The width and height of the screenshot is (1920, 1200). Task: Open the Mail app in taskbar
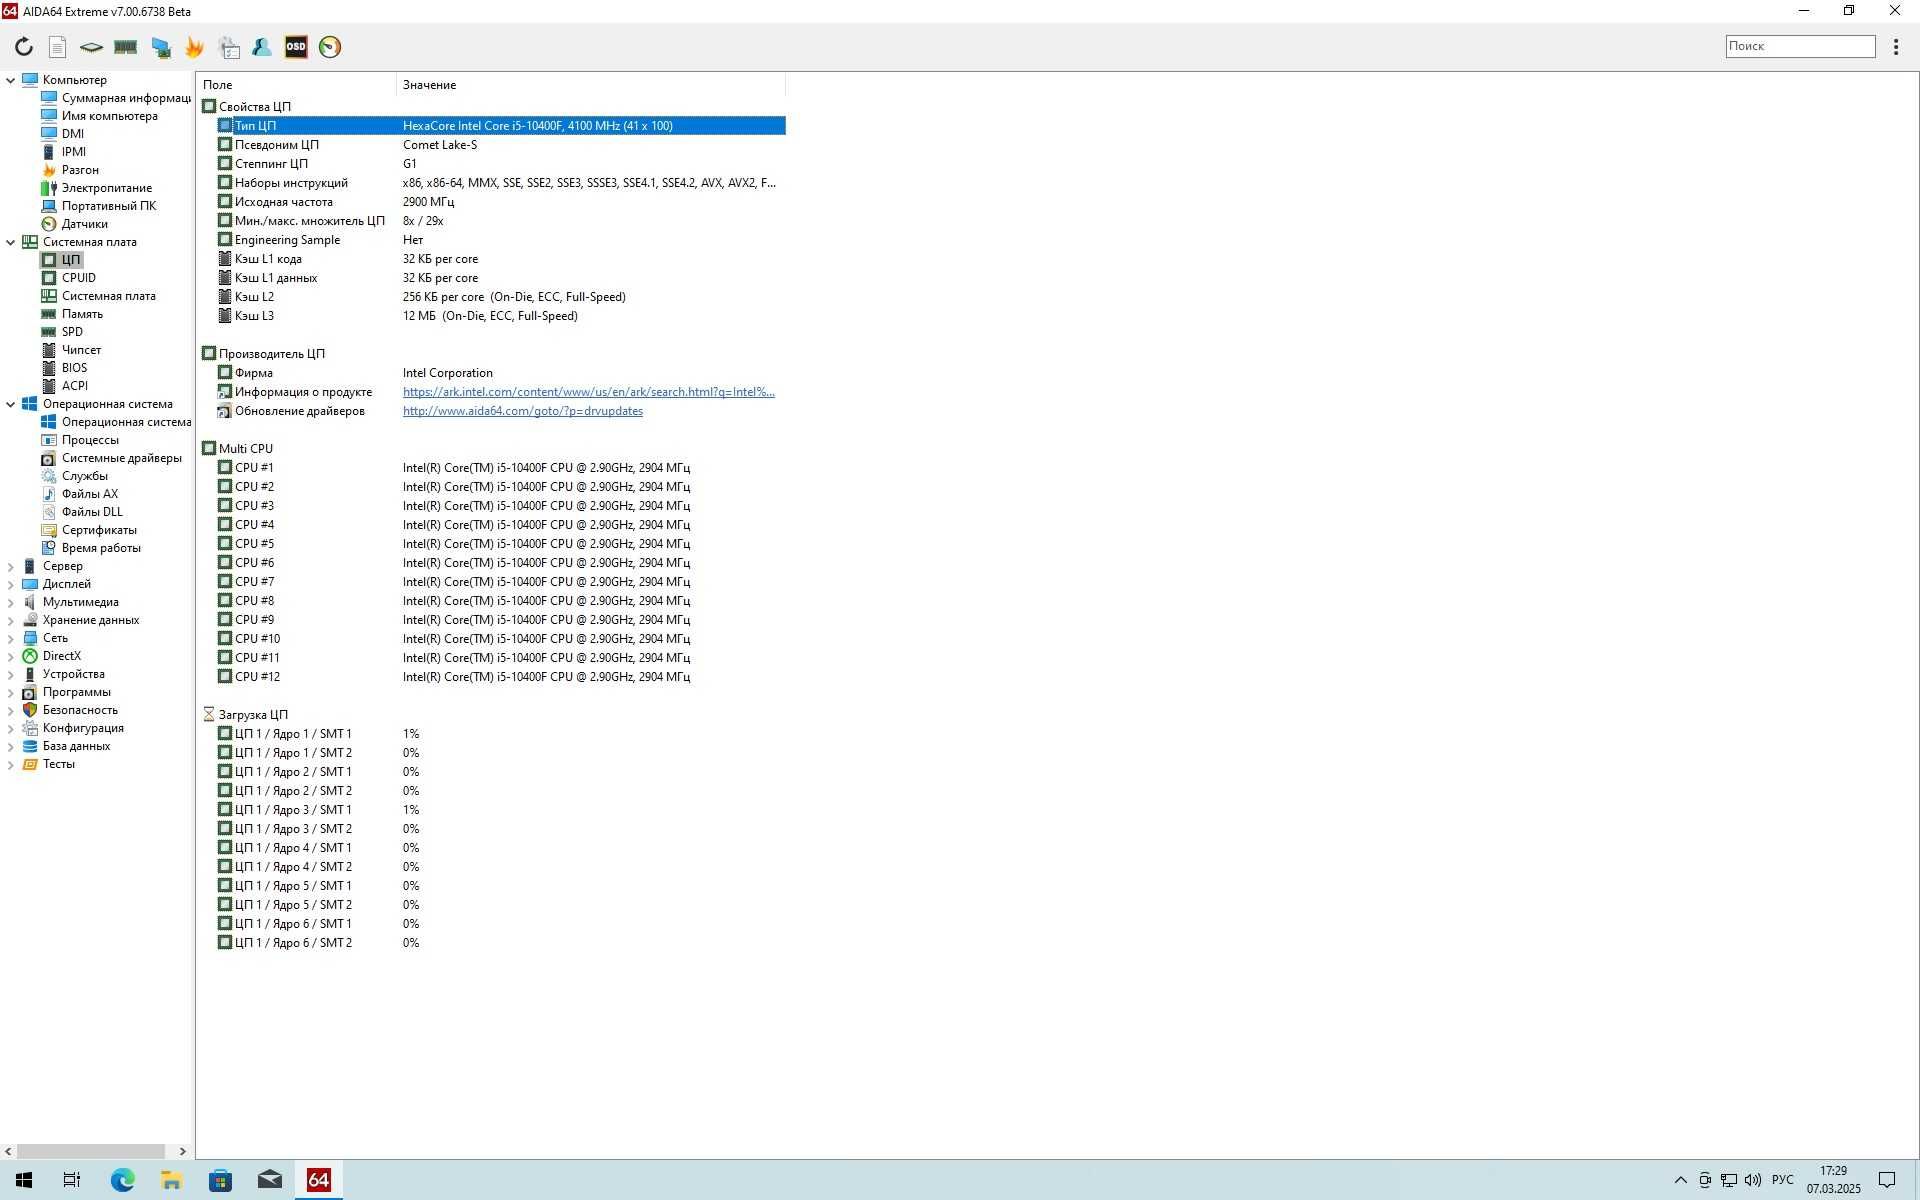(269, 1180)
